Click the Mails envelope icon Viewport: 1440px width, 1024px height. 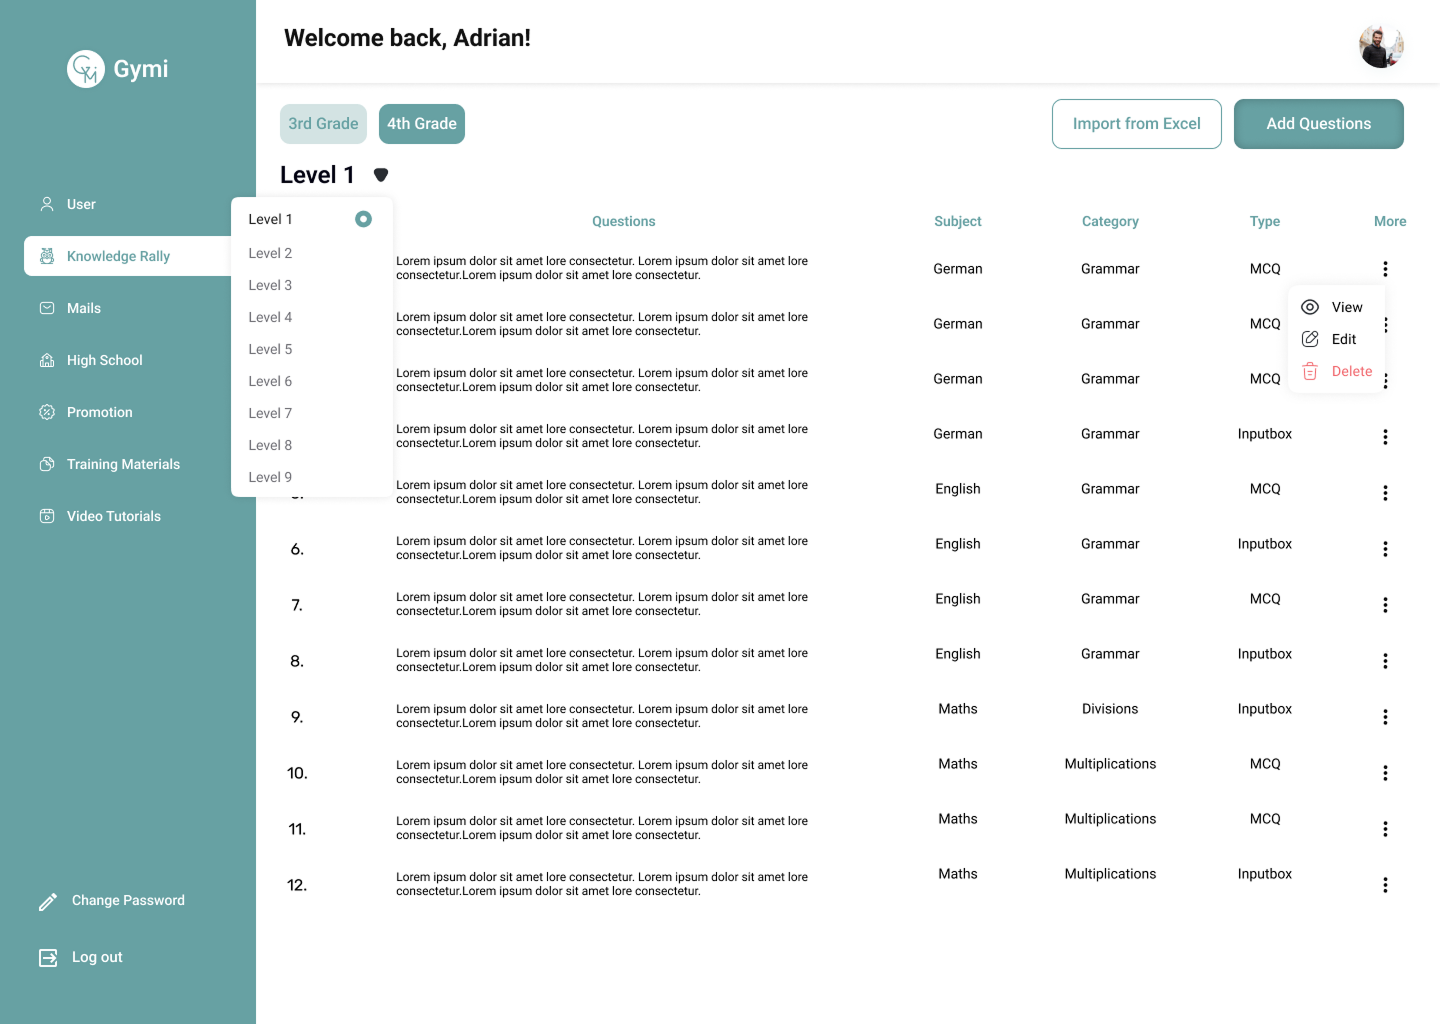47,308
